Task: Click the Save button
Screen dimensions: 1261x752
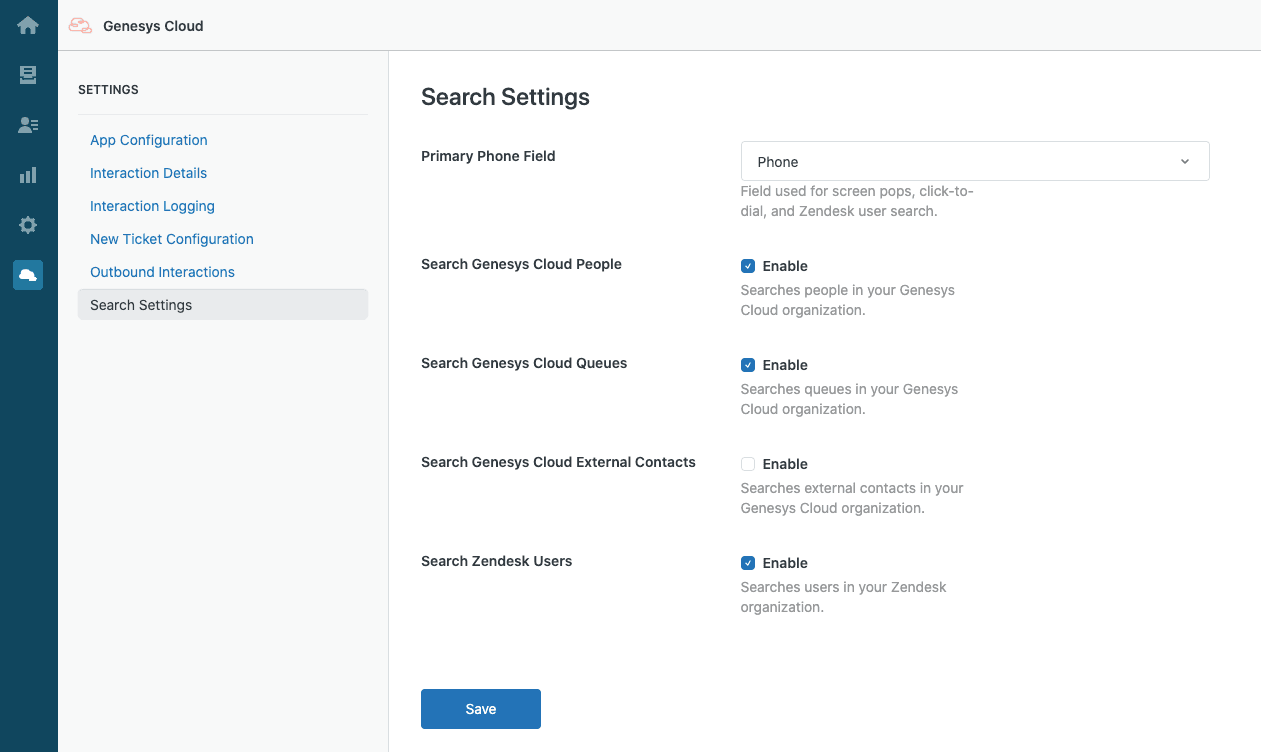Action: 480,708
